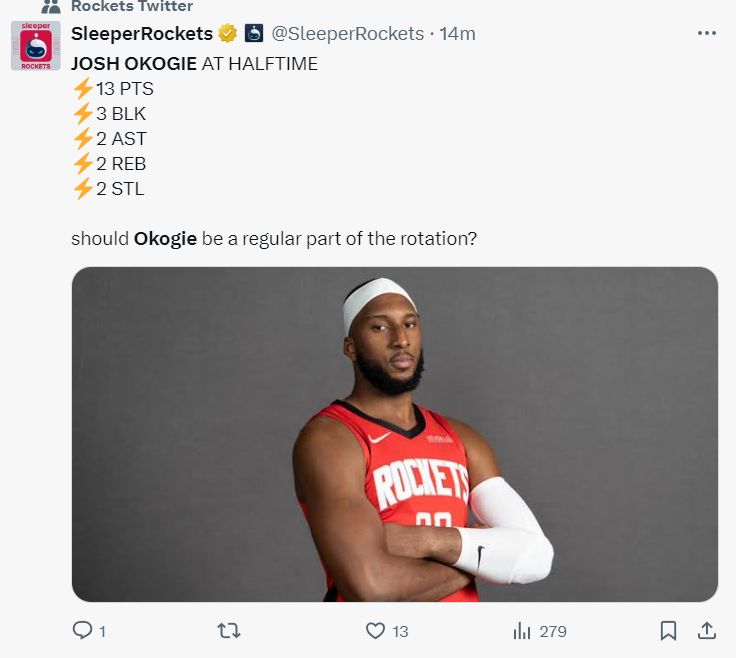The width and height of the screenshot is (736, 658).
Task: Bookmark this tweet
Action: click(668, 631)
